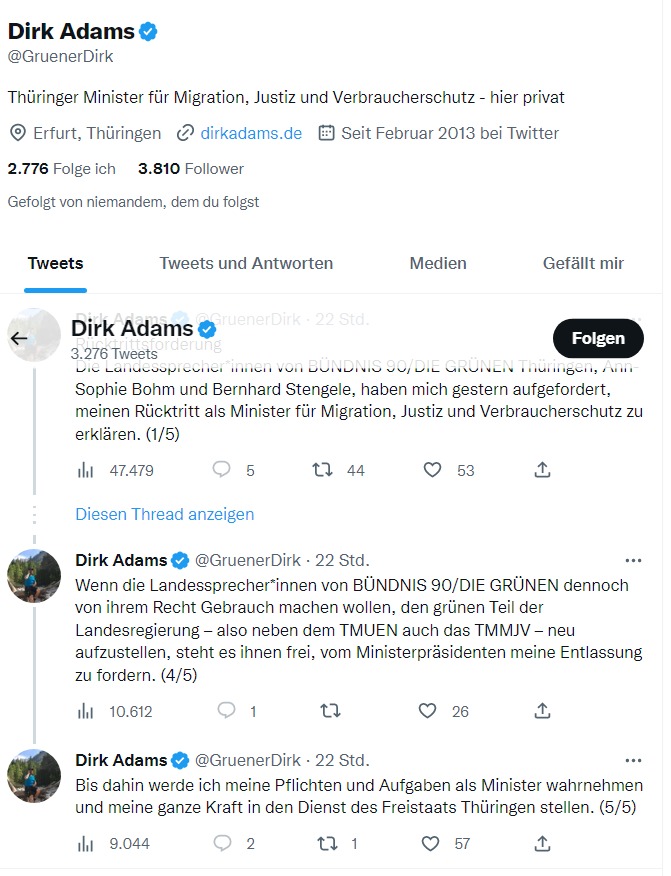Share the tweet ending with (4/5)
Viewport: 671px width, 876px height.
[x=542, y=711]
